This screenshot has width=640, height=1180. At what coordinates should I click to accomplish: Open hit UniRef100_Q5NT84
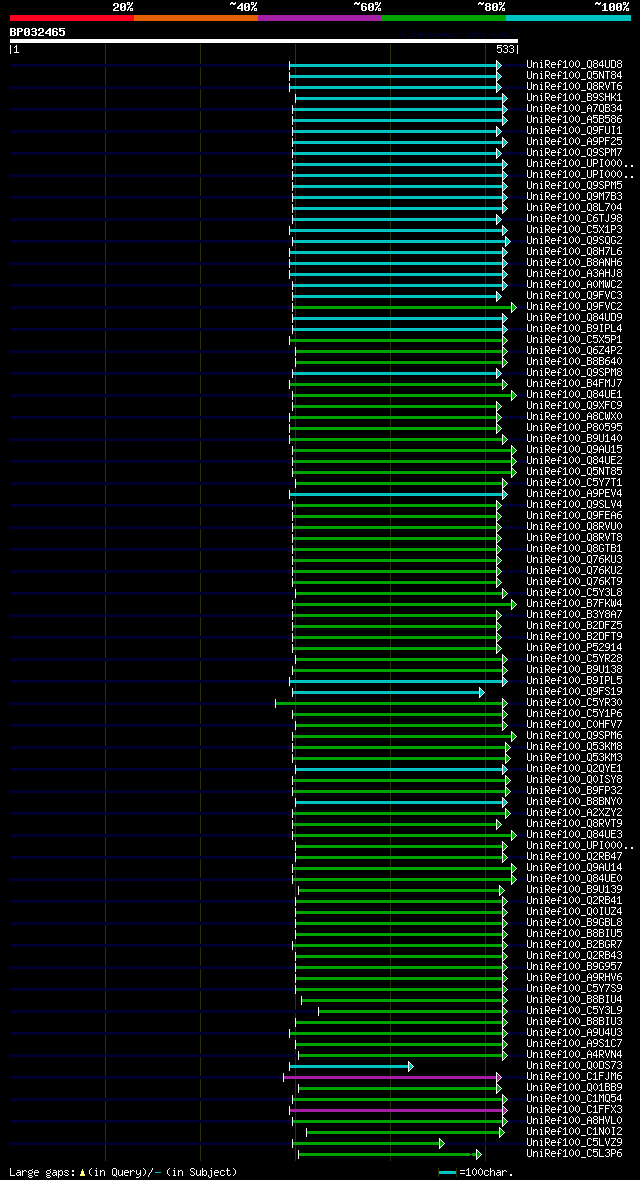574,76
